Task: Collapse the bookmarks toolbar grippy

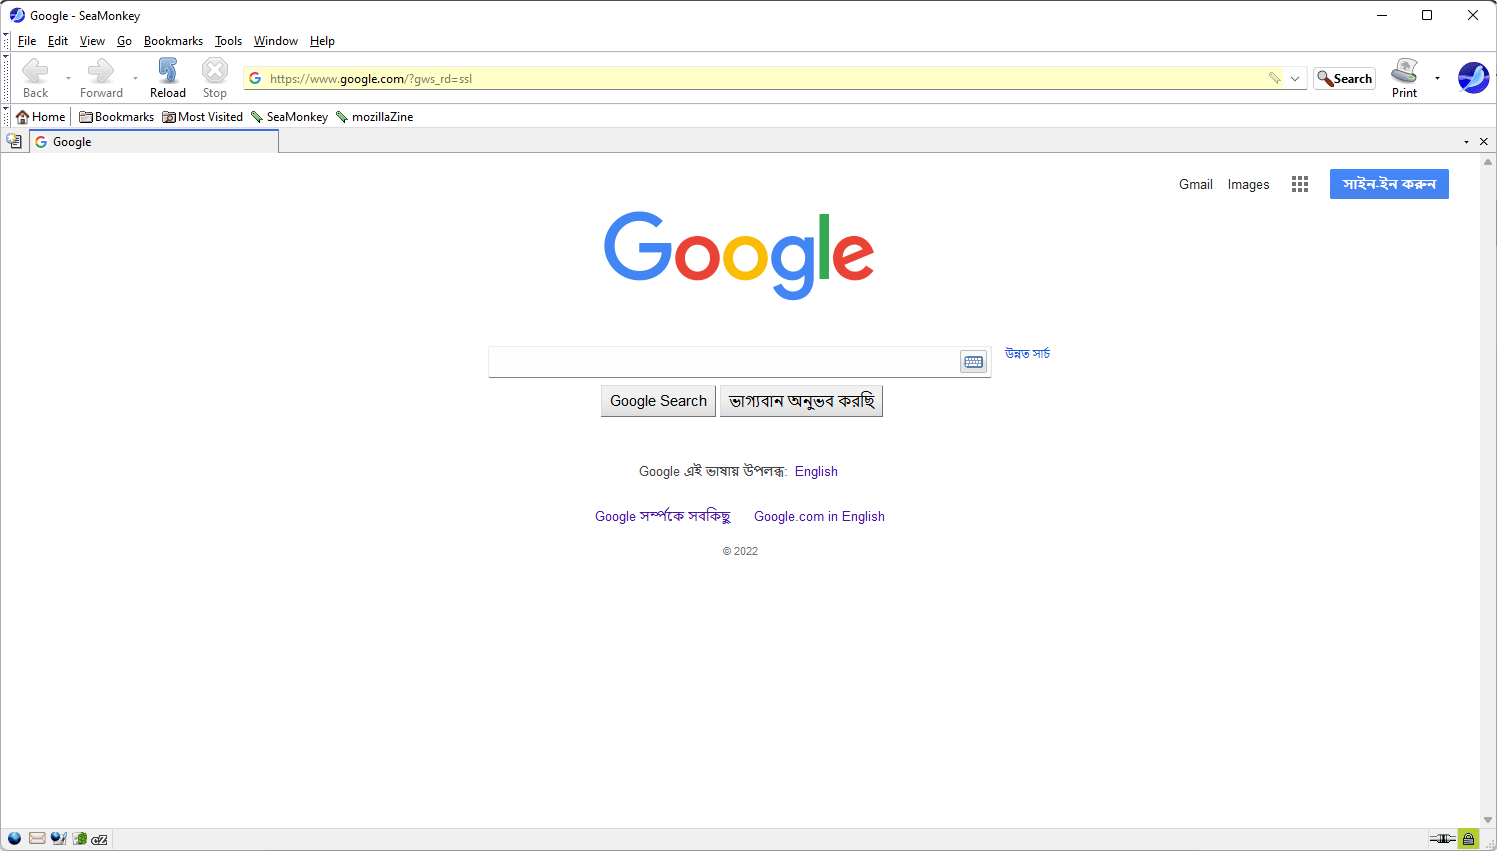Action: 6,116
